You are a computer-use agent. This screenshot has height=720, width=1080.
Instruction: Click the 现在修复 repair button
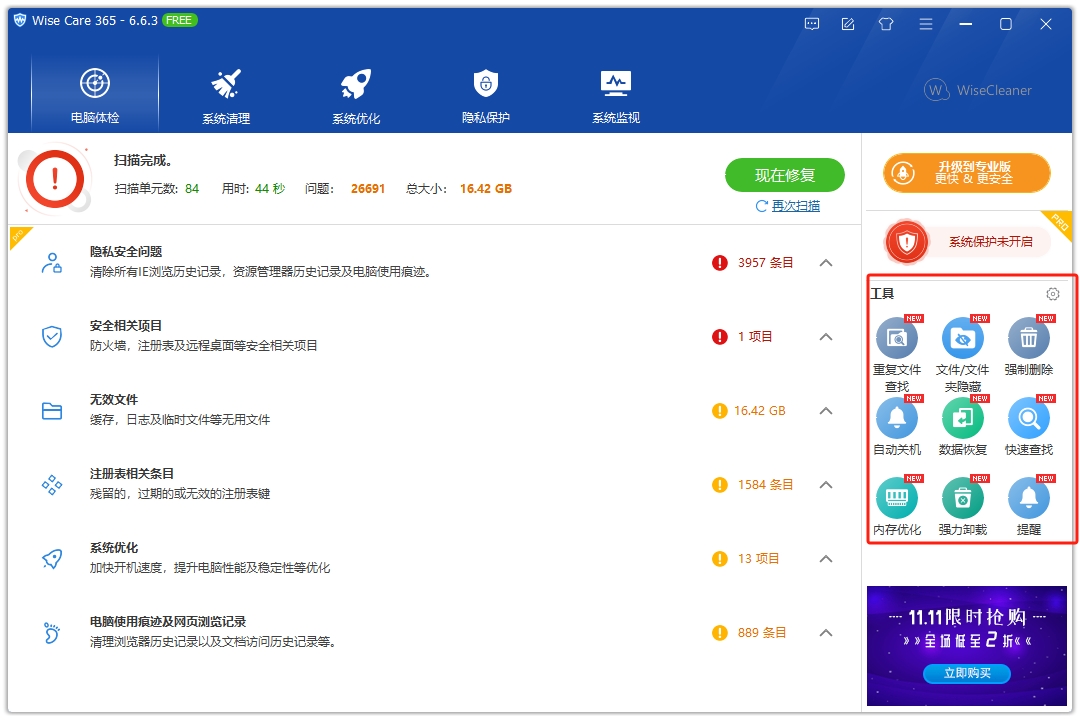[x=785, y=174]
